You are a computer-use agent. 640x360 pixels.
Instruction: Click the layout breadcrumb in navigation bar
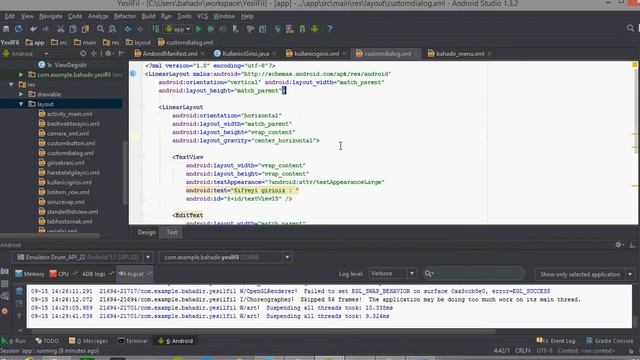click(139, 42)
